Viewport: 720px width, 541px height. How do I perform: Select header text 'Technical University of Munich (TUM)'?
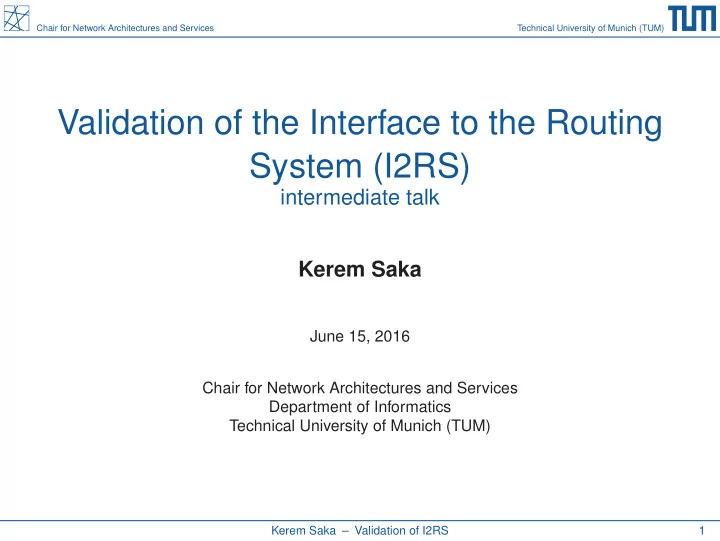click(x=591, y=28)
